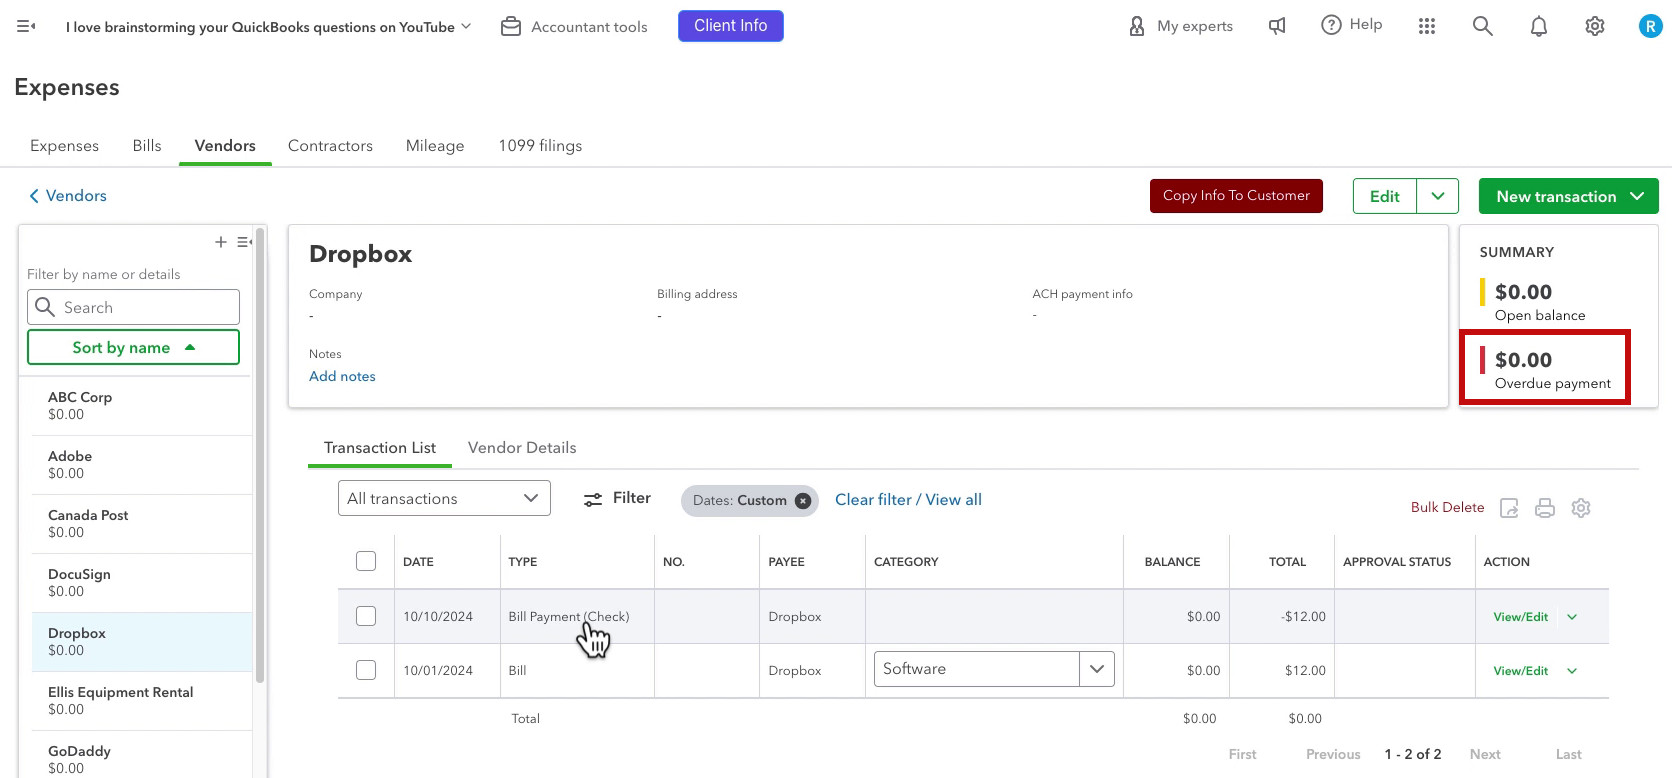Switch to the Contractors tab

pos(330,146)
